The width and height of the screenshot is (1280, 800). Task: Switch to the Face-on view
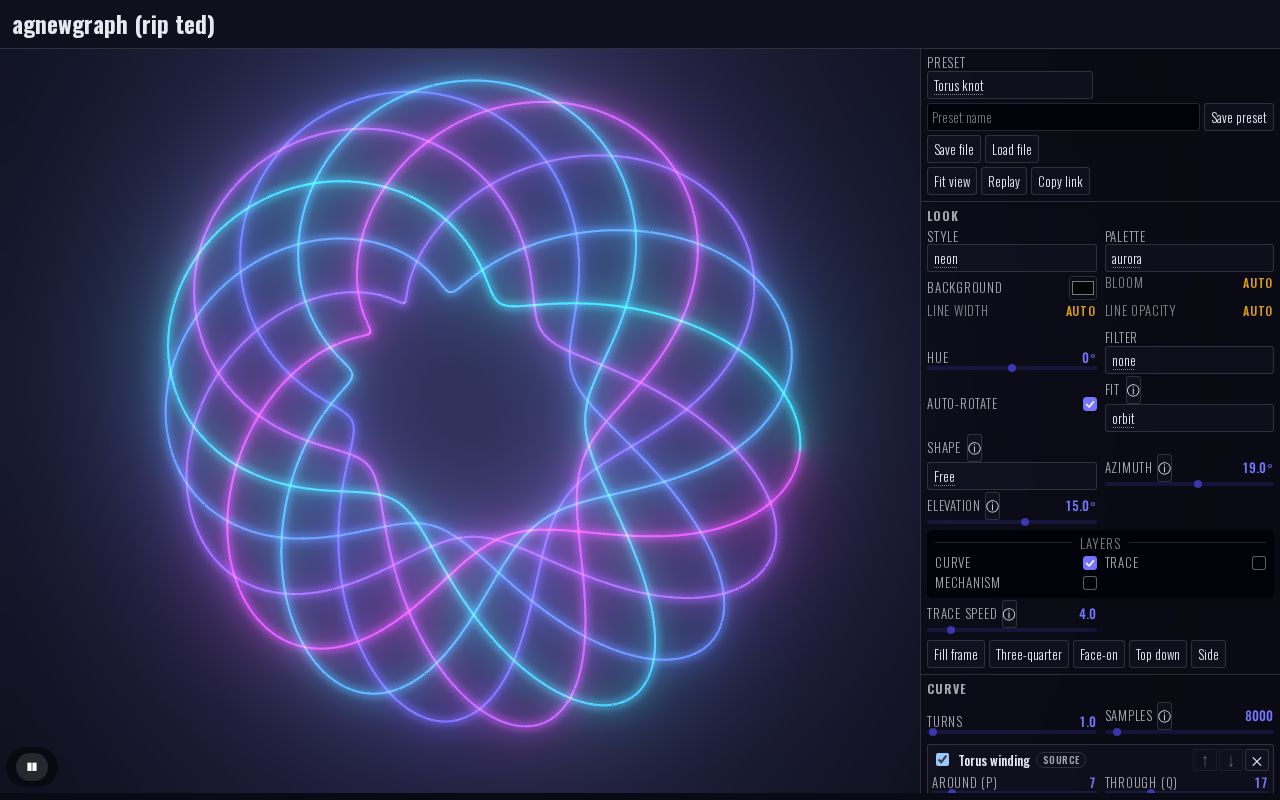[1099, 654]
